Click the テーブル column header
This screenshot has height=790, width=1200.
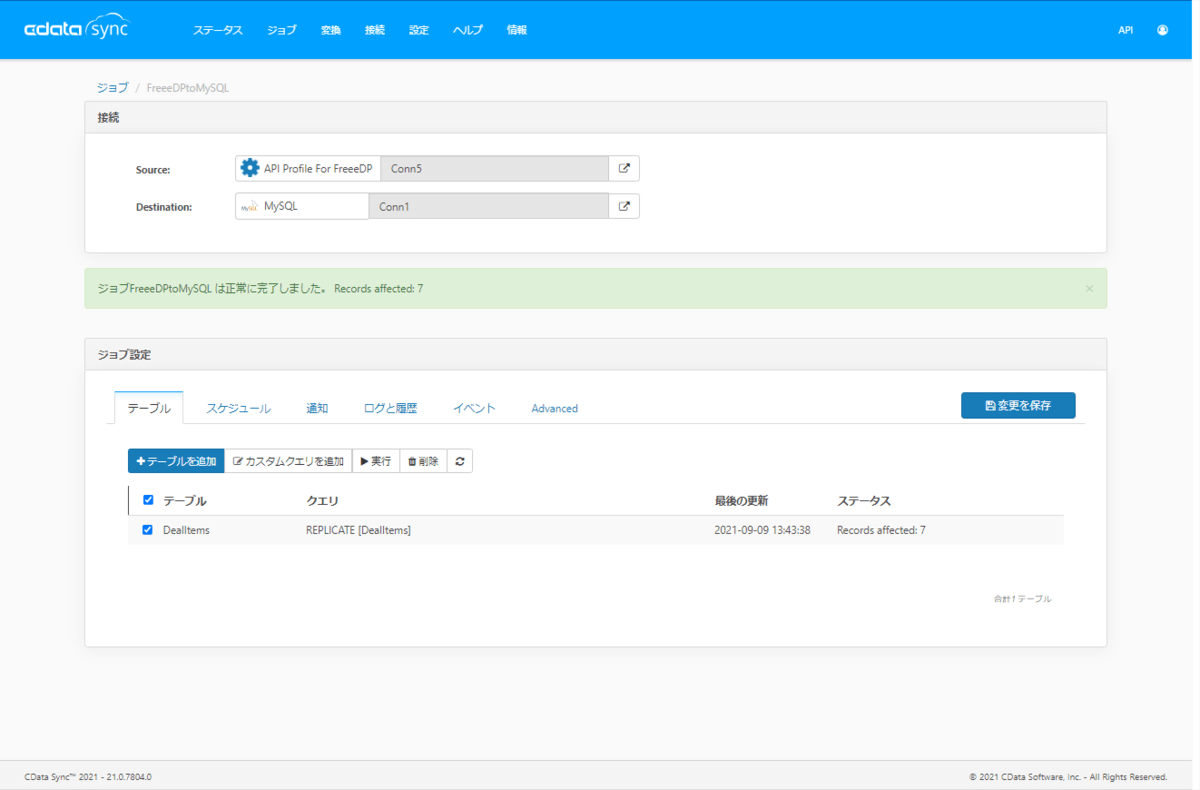click(184, 501)
